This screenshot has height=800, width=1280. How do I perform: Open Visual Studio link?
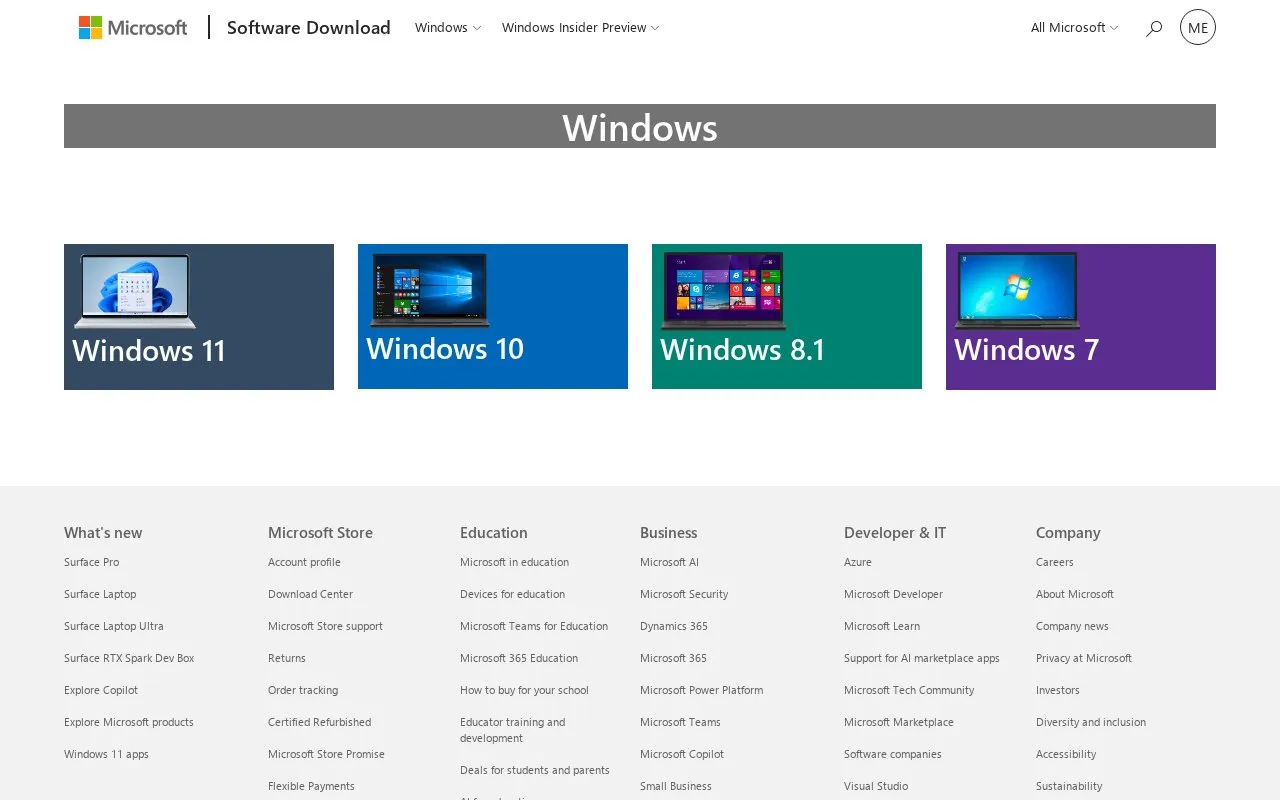876,786
